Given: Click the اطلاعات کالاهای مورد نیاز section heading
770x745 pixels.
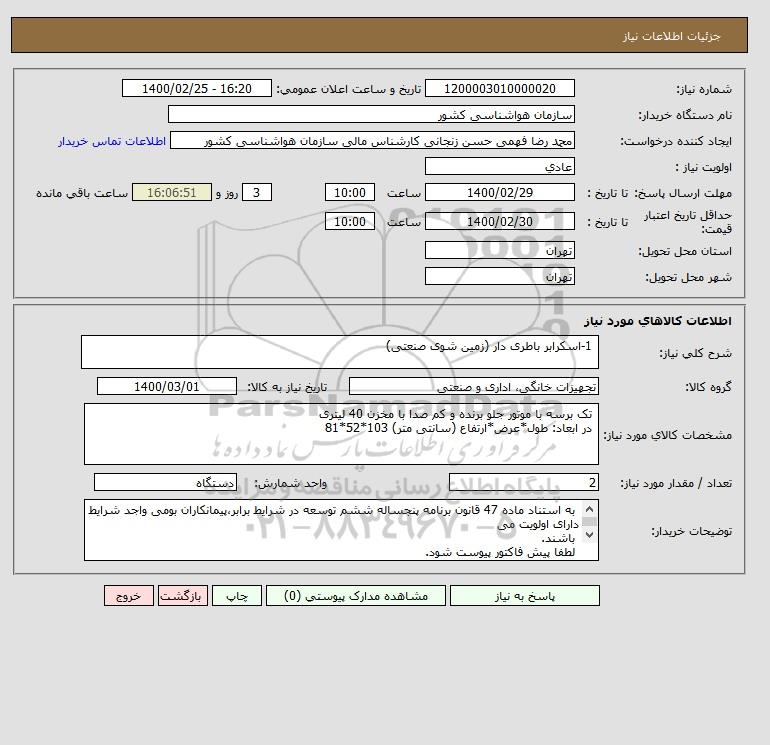Looking at the screenshot, I should tap(658, 321).
